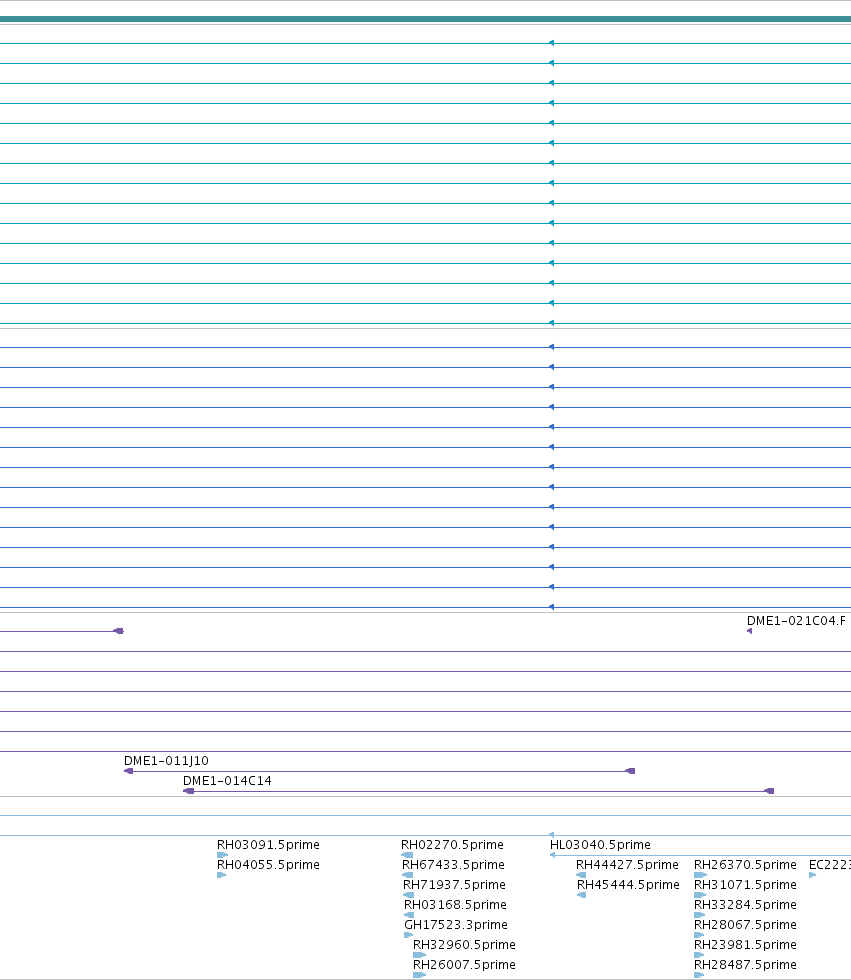Click the thick teal bar at the top

click(x=426, y=19)
